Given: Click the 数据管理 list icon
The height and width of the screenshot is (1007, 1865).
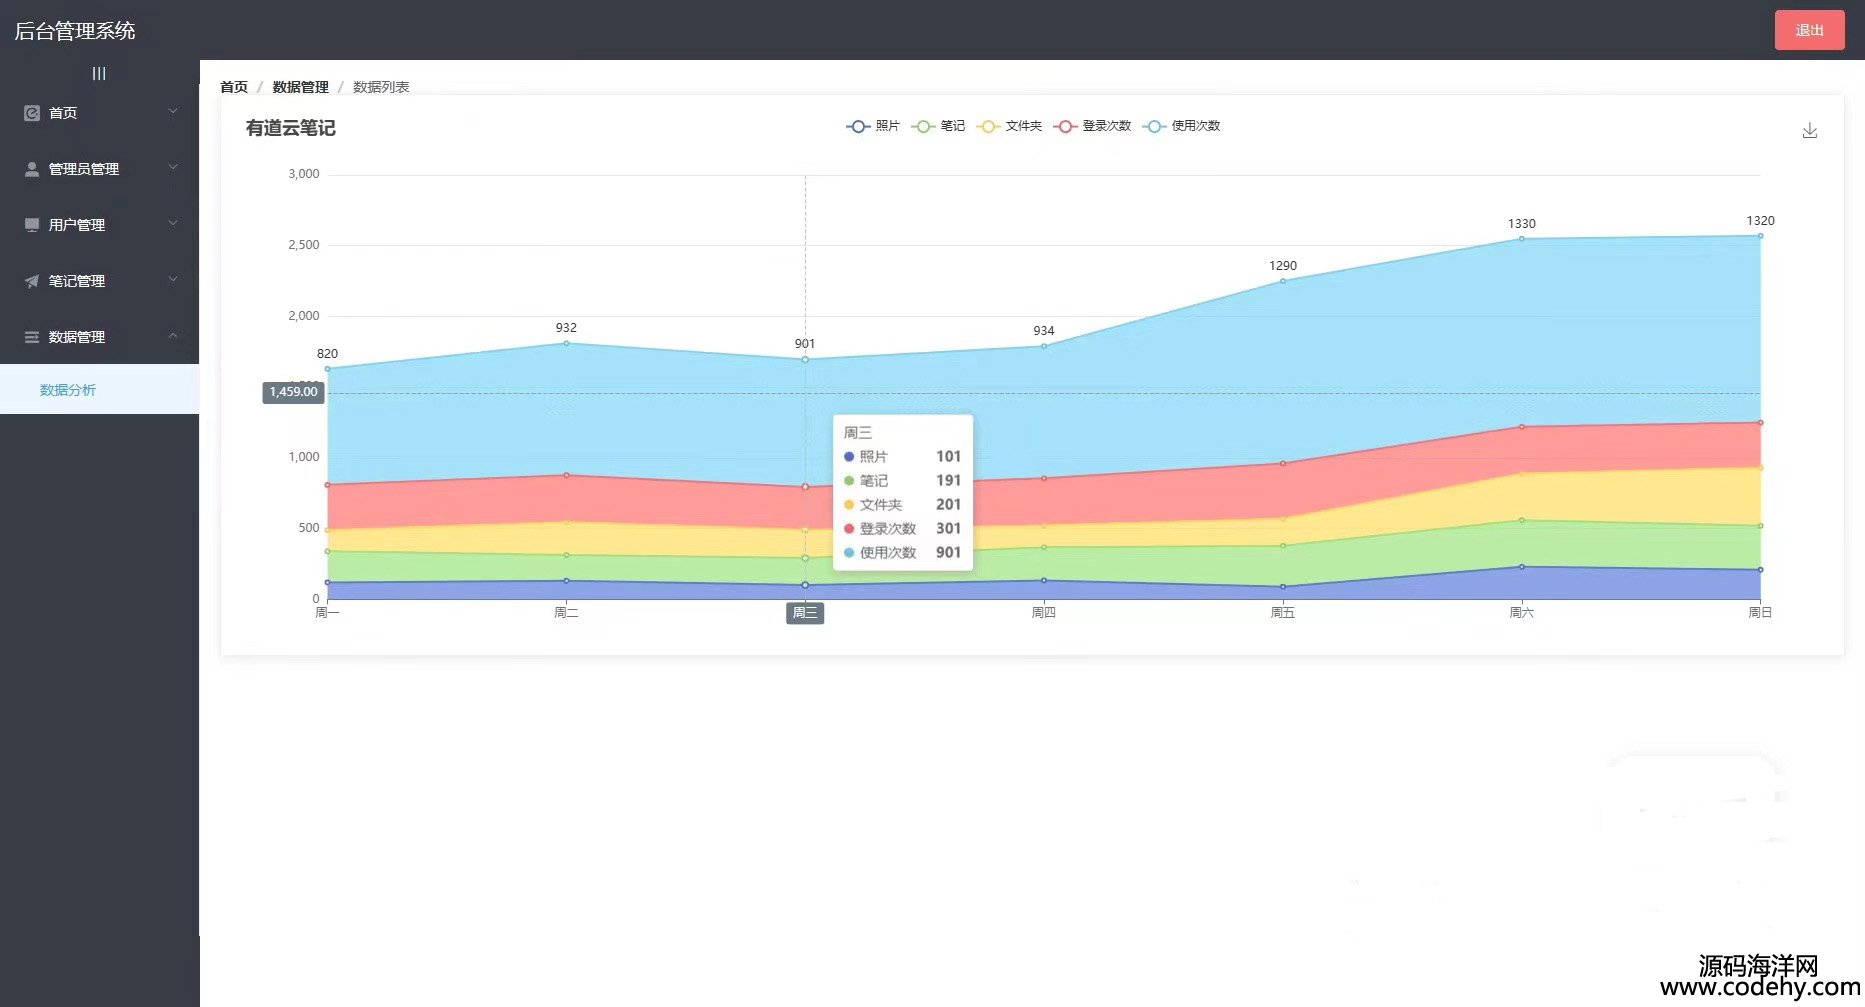Looking at the screenshot, I should pos(32,337).
